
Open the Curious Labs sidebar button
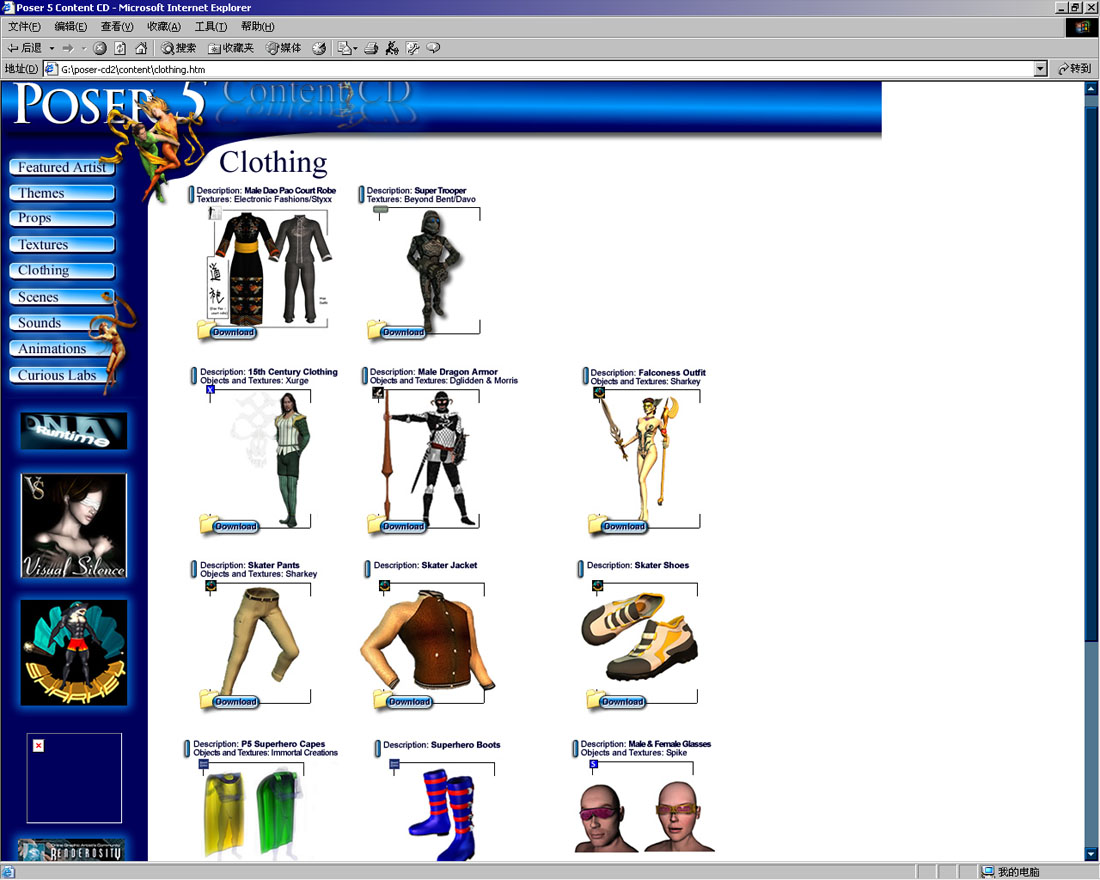pyautogui.click(x=62, y=375)
